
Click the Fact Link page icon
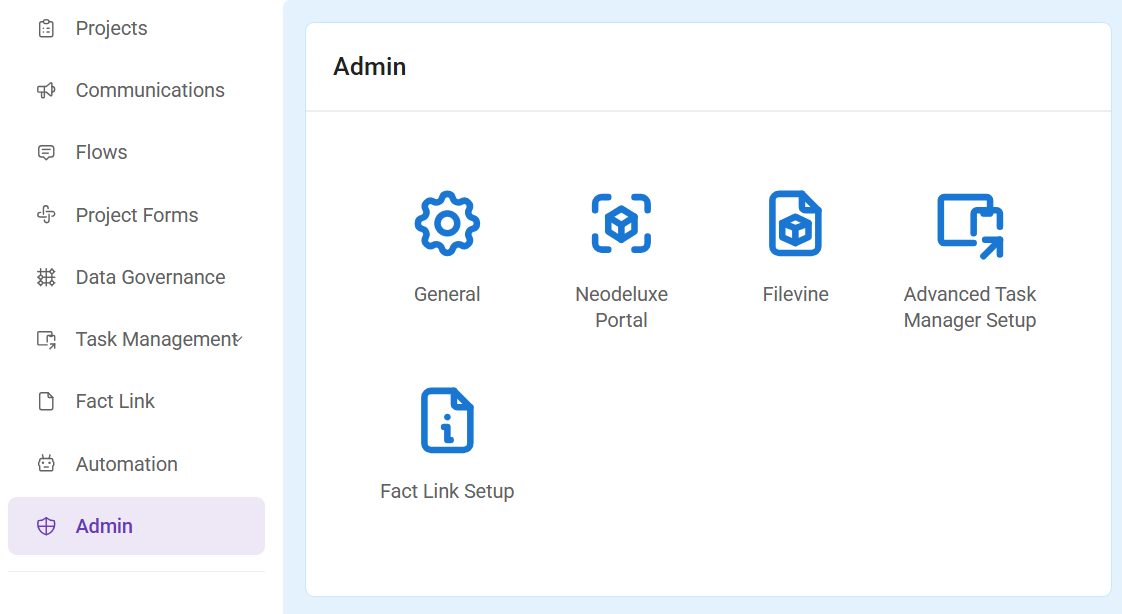[x=47, y=401]
